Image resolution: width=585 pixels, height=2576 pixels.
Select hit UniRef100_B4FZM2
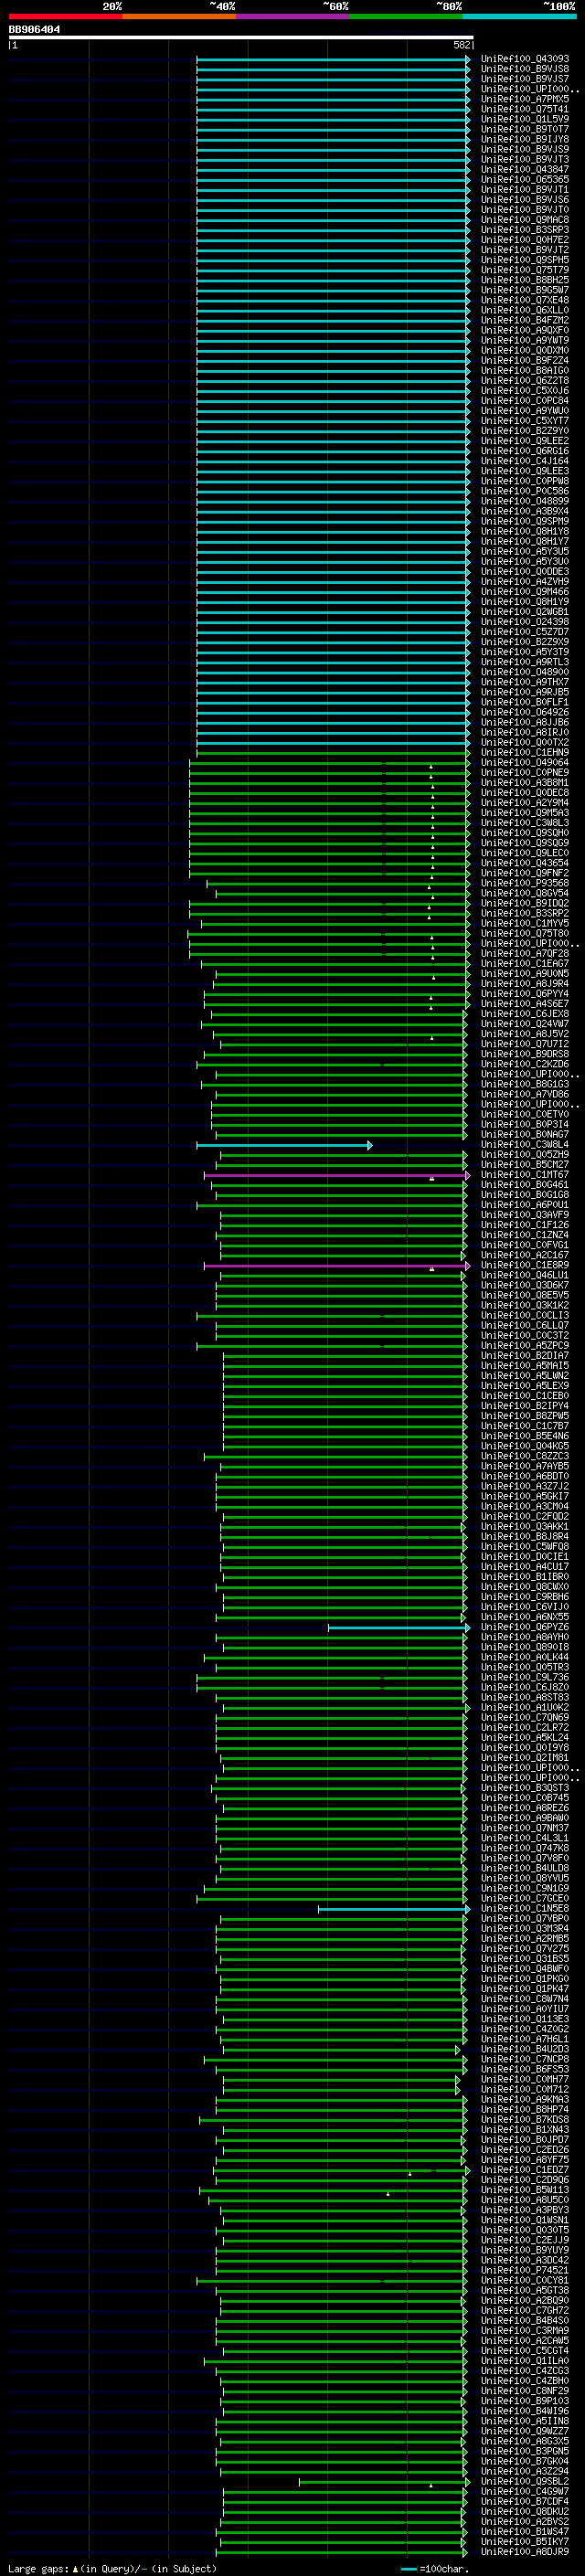(525, 320)
